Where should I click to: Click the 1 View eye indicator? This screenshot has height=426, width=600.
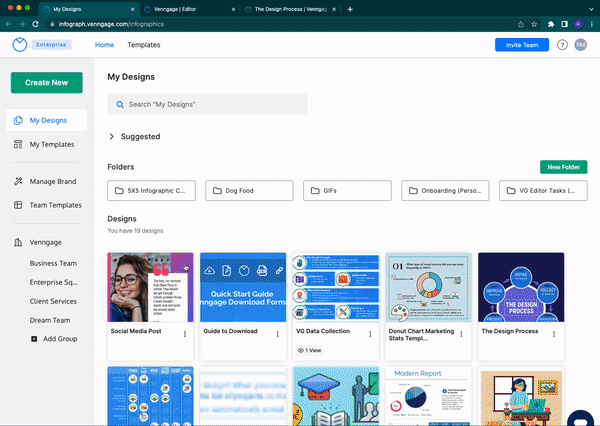[x=309, y=350]
